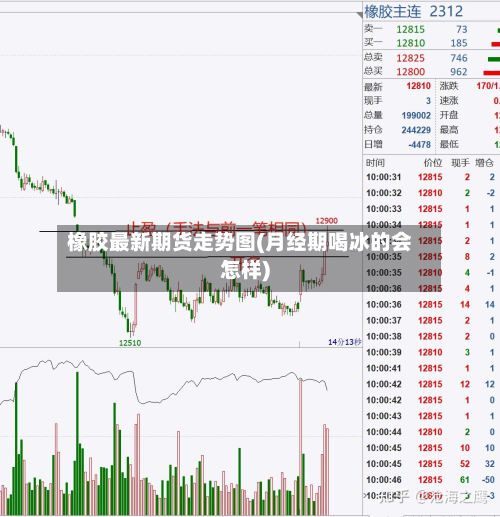Select the tick row time 10:00:32
This screenshot has height=517, width=500.
click(x=384, y=193)
